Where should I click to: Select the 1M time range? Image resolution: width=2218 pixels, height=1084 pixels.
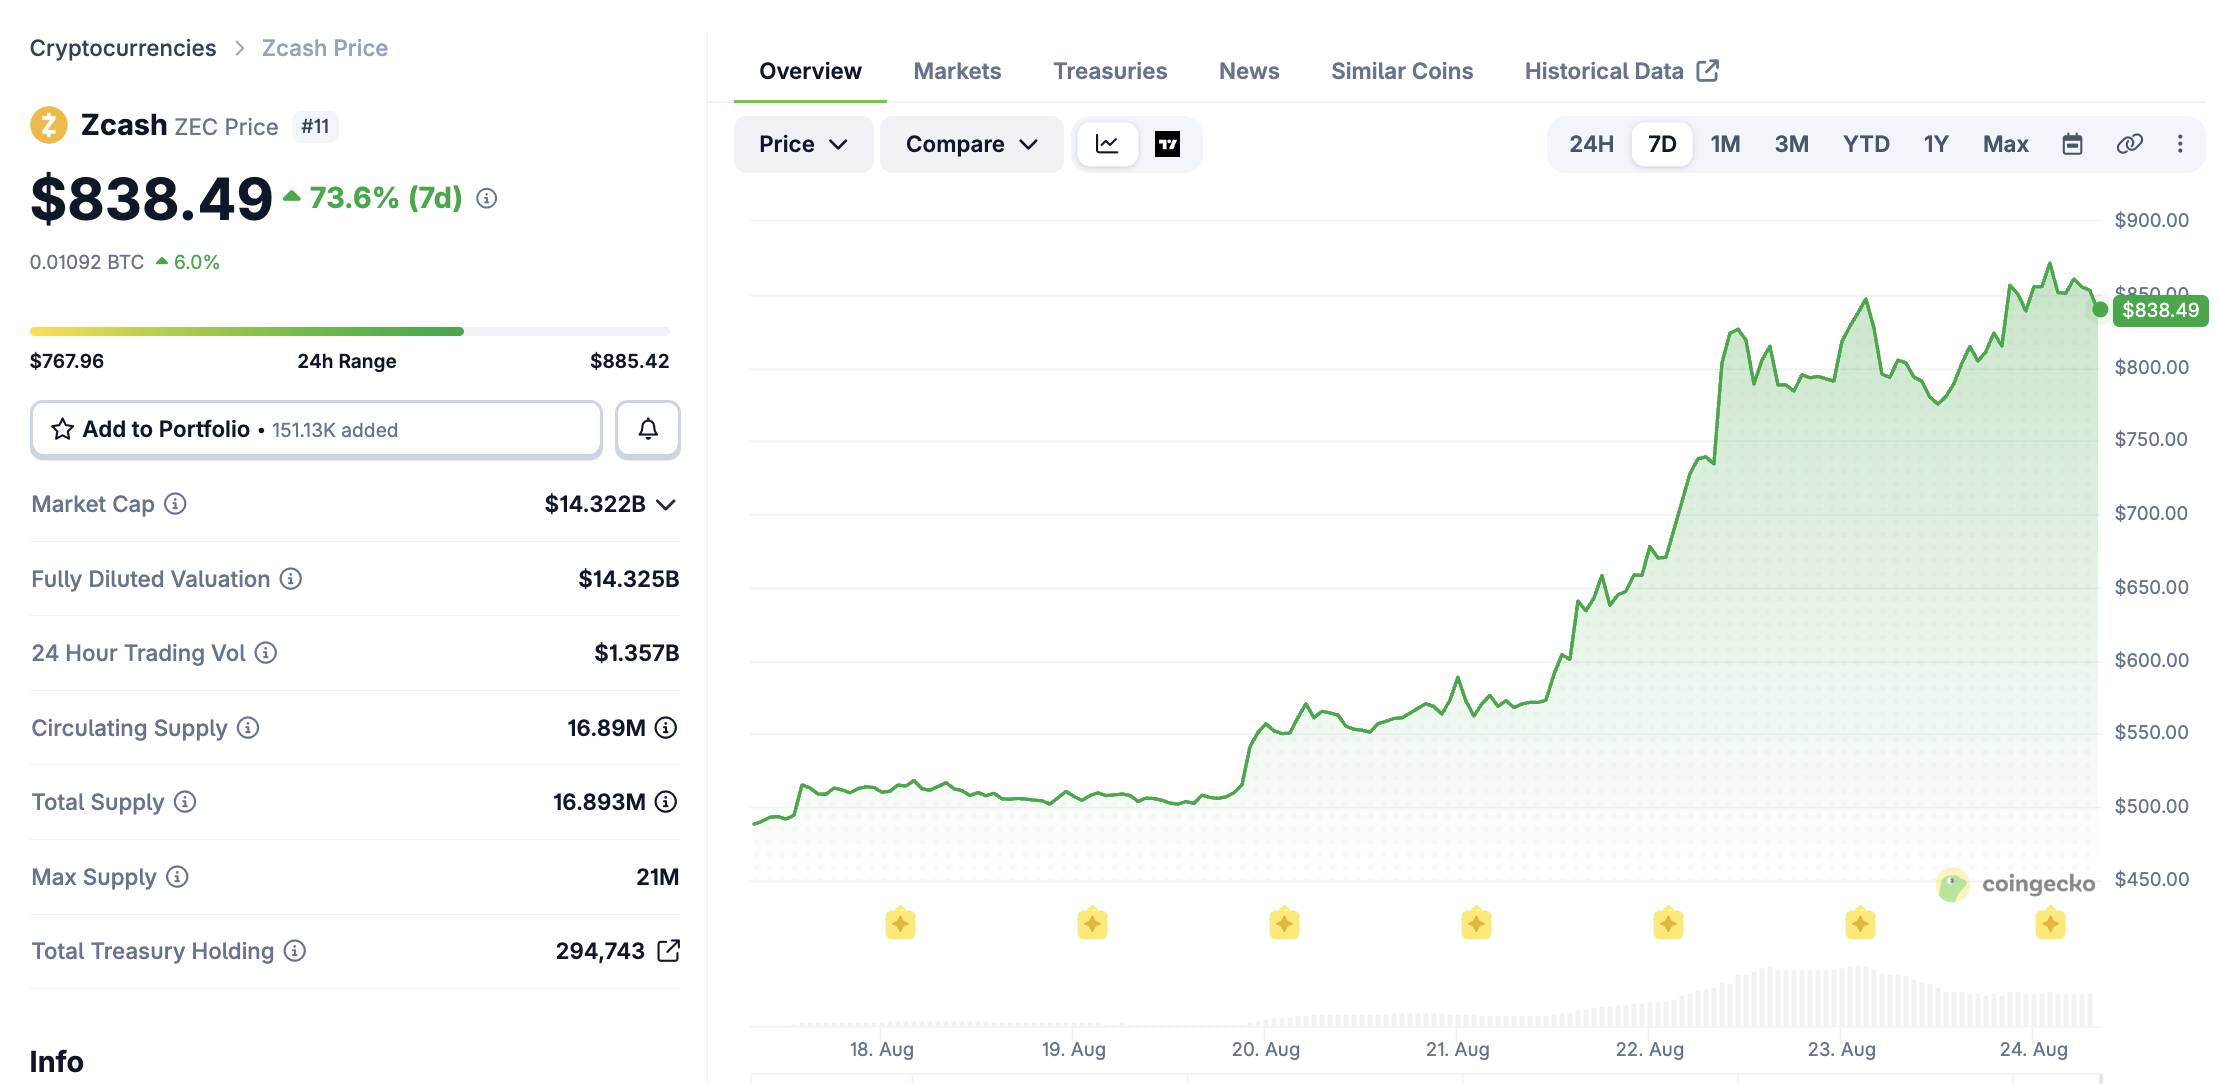pyautogui.click(x=1725, y=144)
